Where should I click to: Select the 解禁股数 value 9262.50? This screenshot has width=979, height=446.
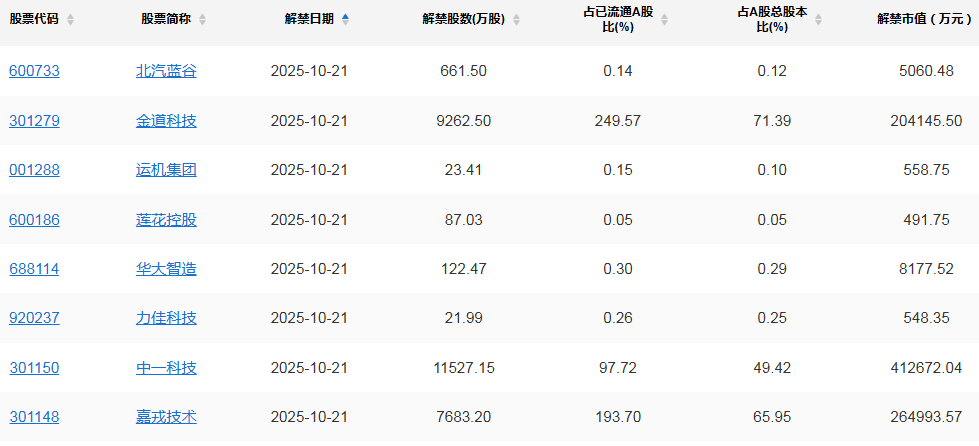click(x=463, y=121)
